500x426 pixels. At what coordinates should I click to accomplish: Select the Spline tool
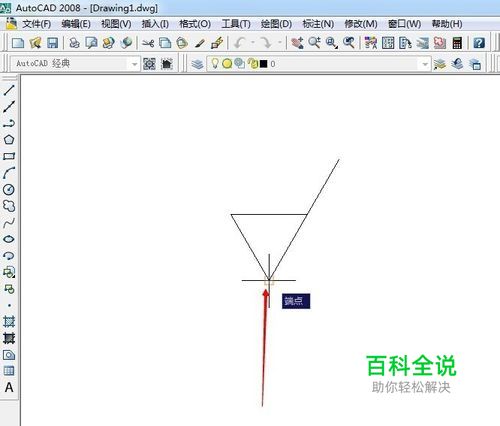click(x=9, y=223)
